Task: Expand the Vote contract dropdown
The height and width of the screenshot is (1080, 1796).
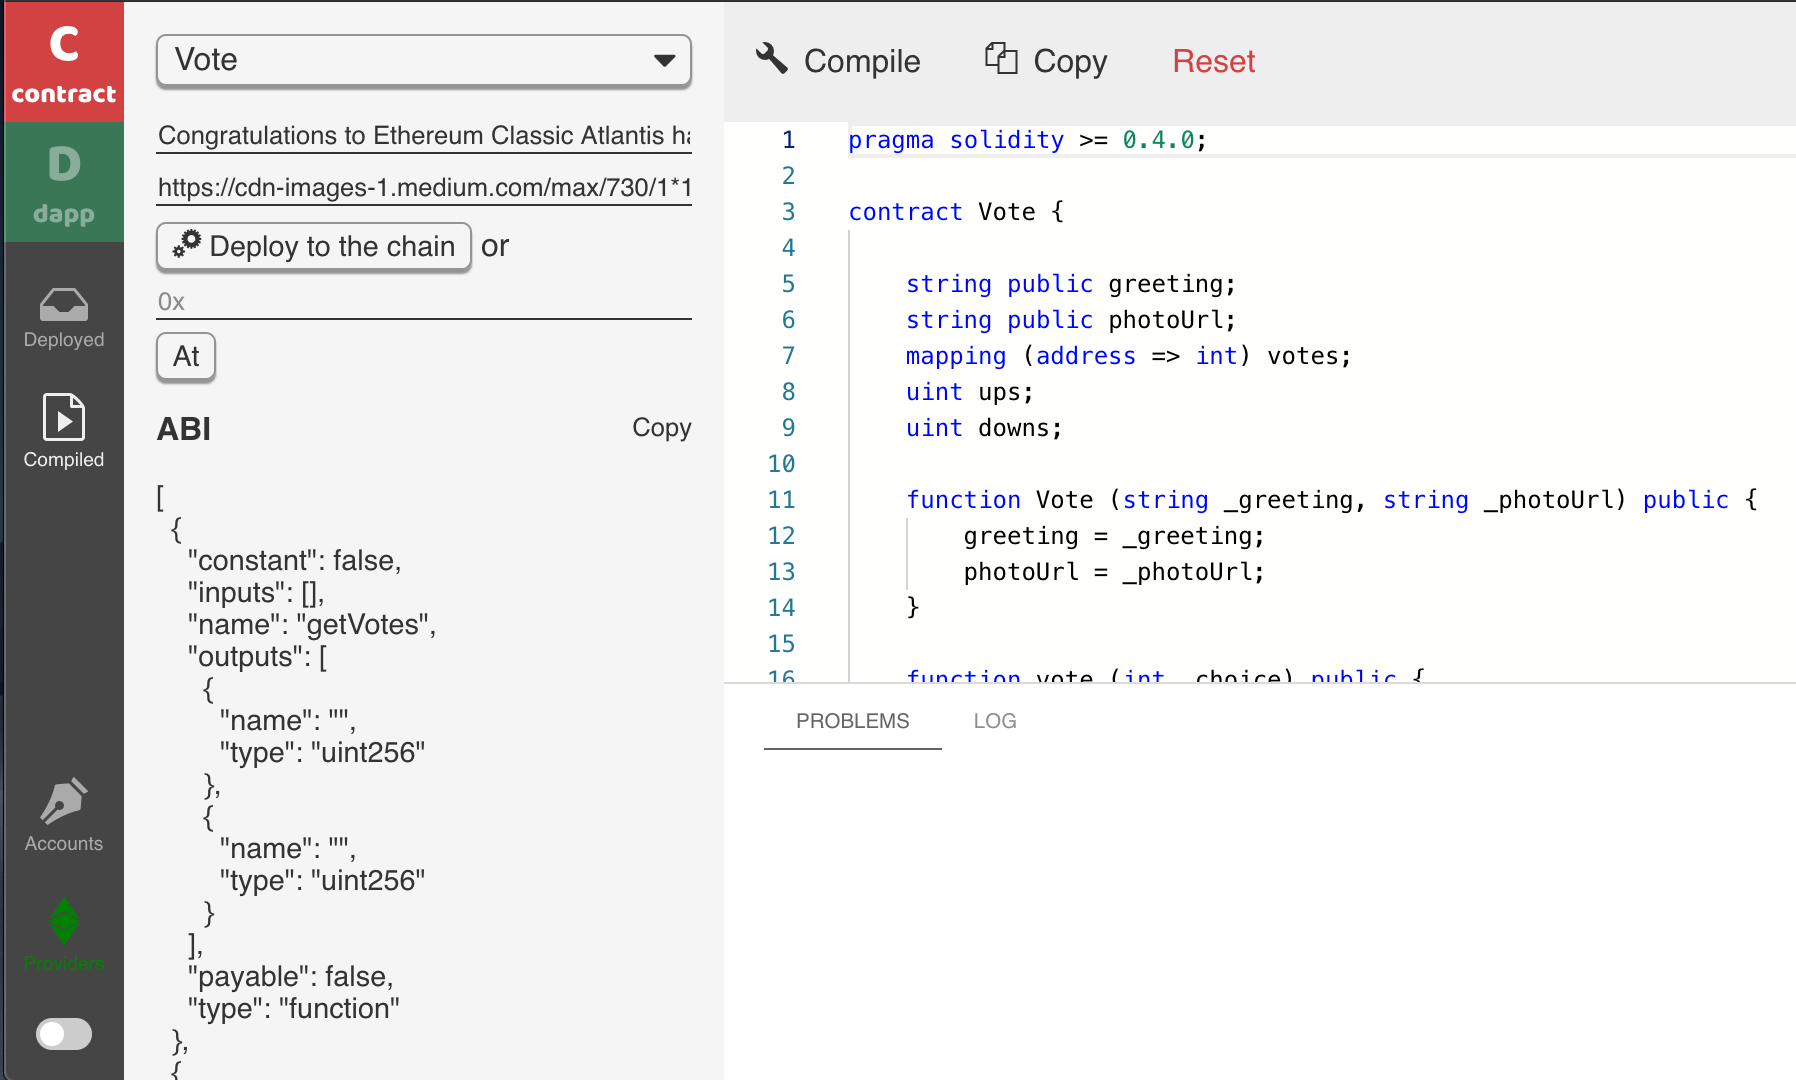Action: pos(423,60)
